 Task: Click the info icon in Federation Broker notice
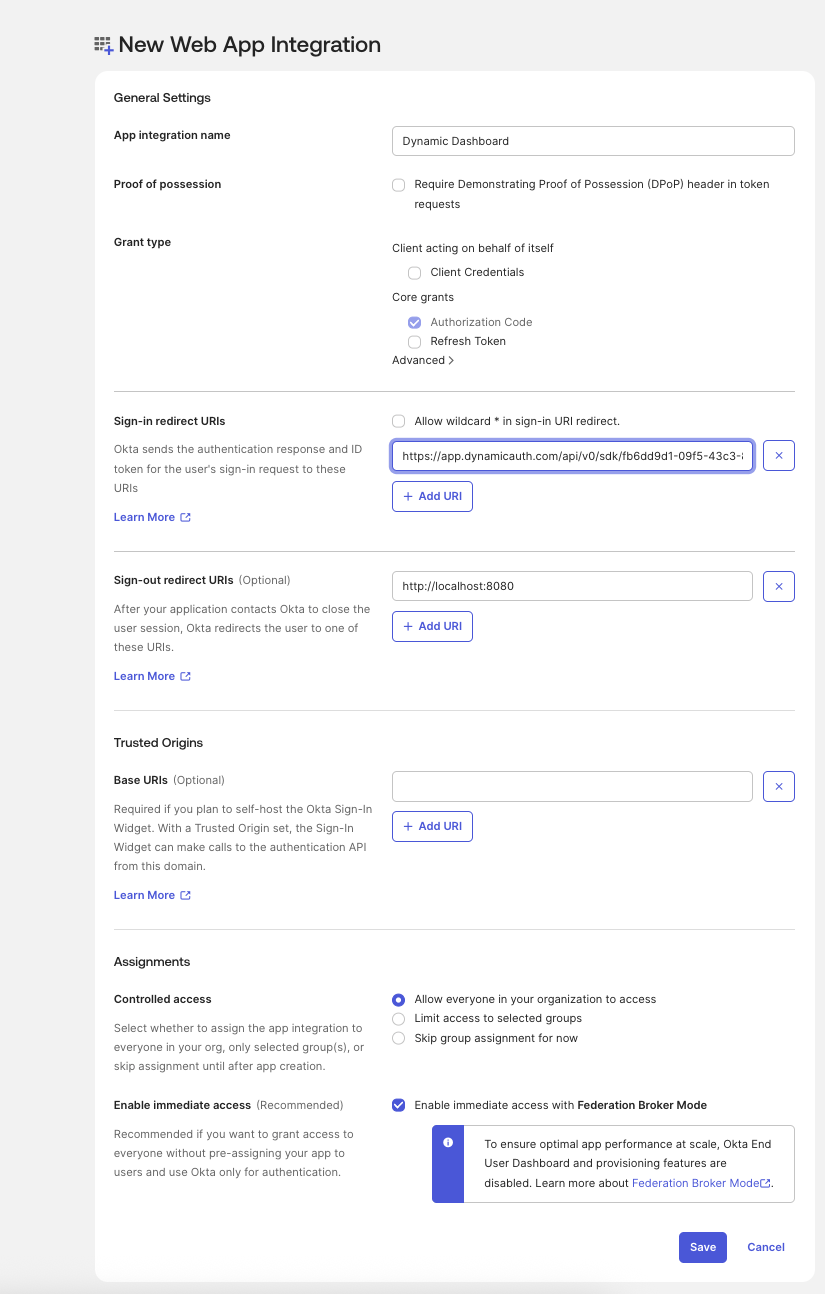tap(448, 1142)
